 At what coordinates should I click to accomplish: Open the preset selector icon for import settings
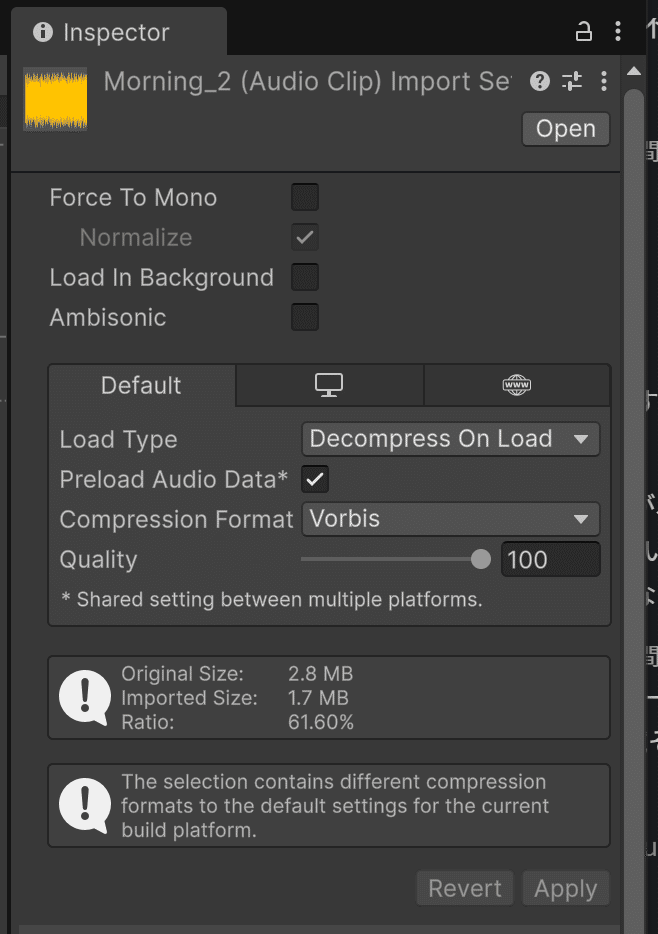point(572,81)
